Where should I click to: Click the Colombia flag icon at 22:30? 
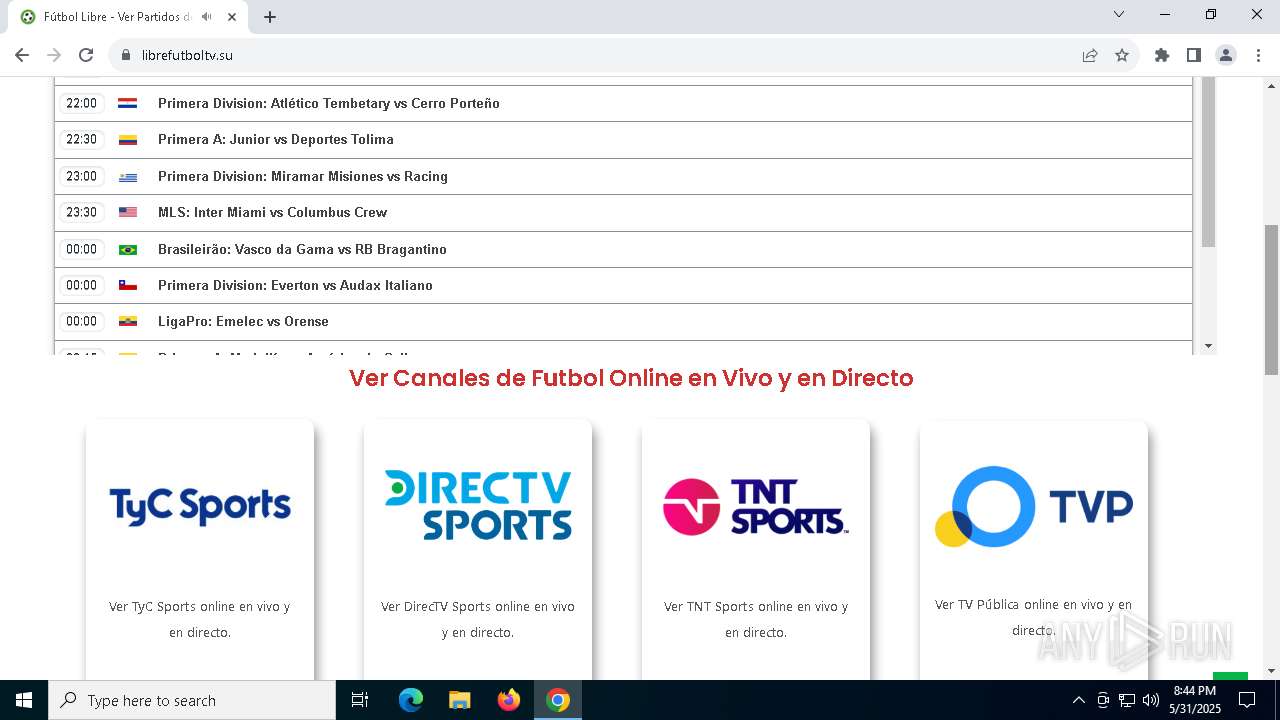(x=128, y=140)
